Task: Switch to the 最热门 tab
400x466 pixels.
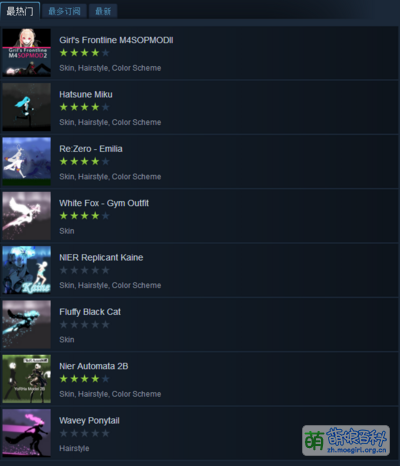Action: tap(20, 11)
